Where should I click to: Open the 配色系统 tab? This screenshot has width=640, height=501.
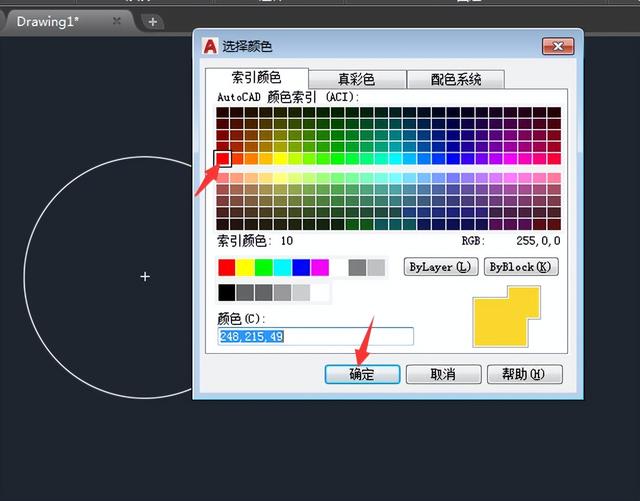[456, 79]
